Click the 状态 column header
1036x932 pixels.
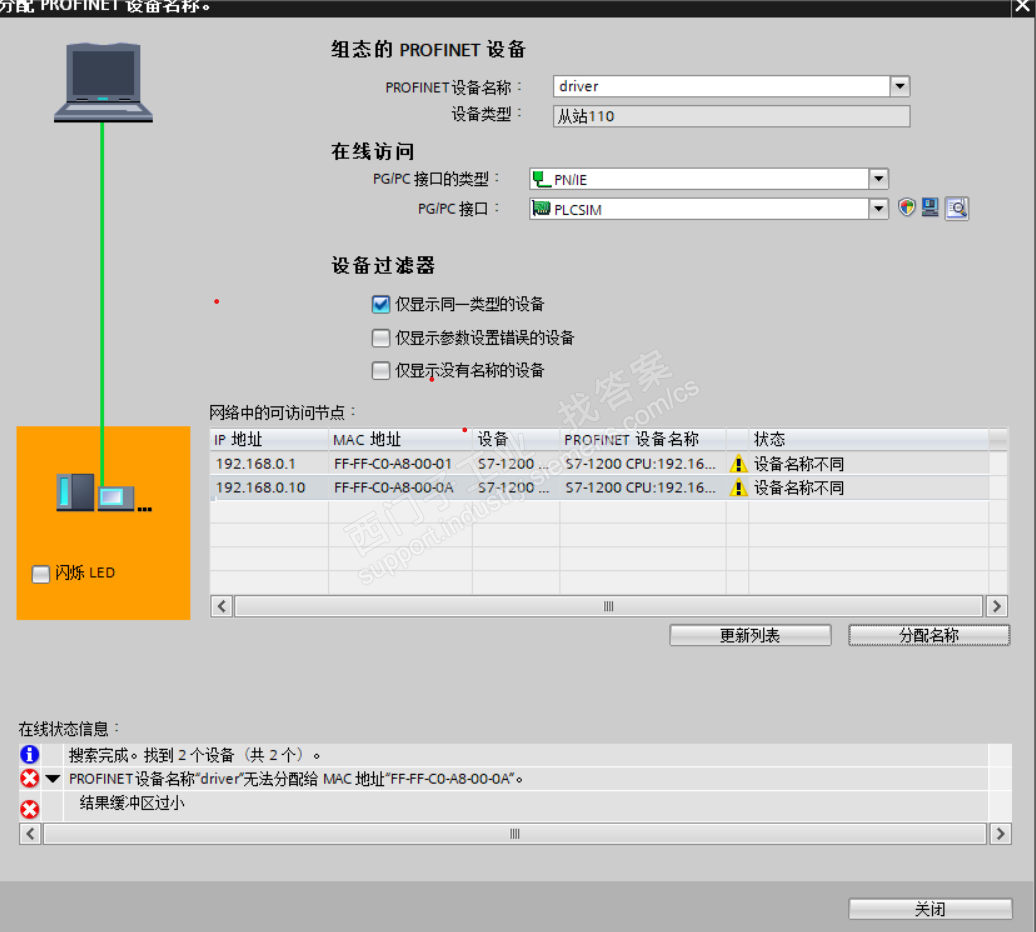tap(869, 439)
